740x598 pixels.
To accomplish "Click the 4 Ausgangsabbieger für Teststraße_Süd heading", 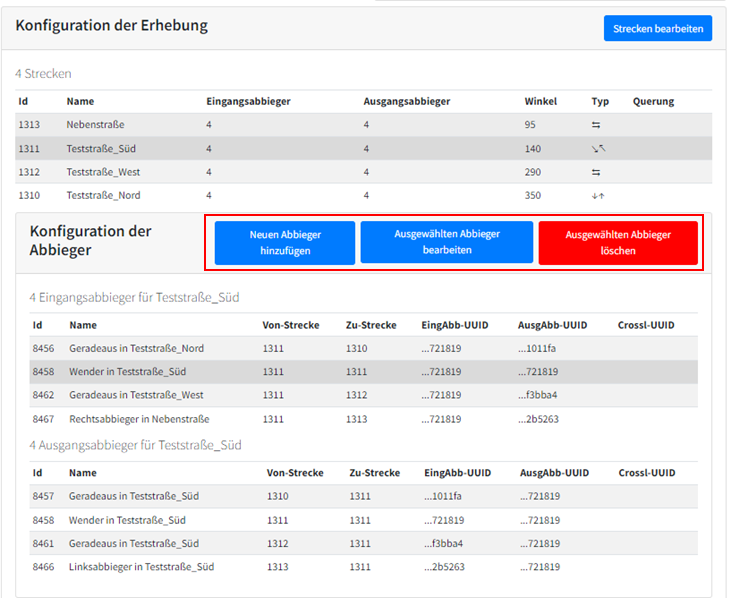I will (x=135, y=445).
